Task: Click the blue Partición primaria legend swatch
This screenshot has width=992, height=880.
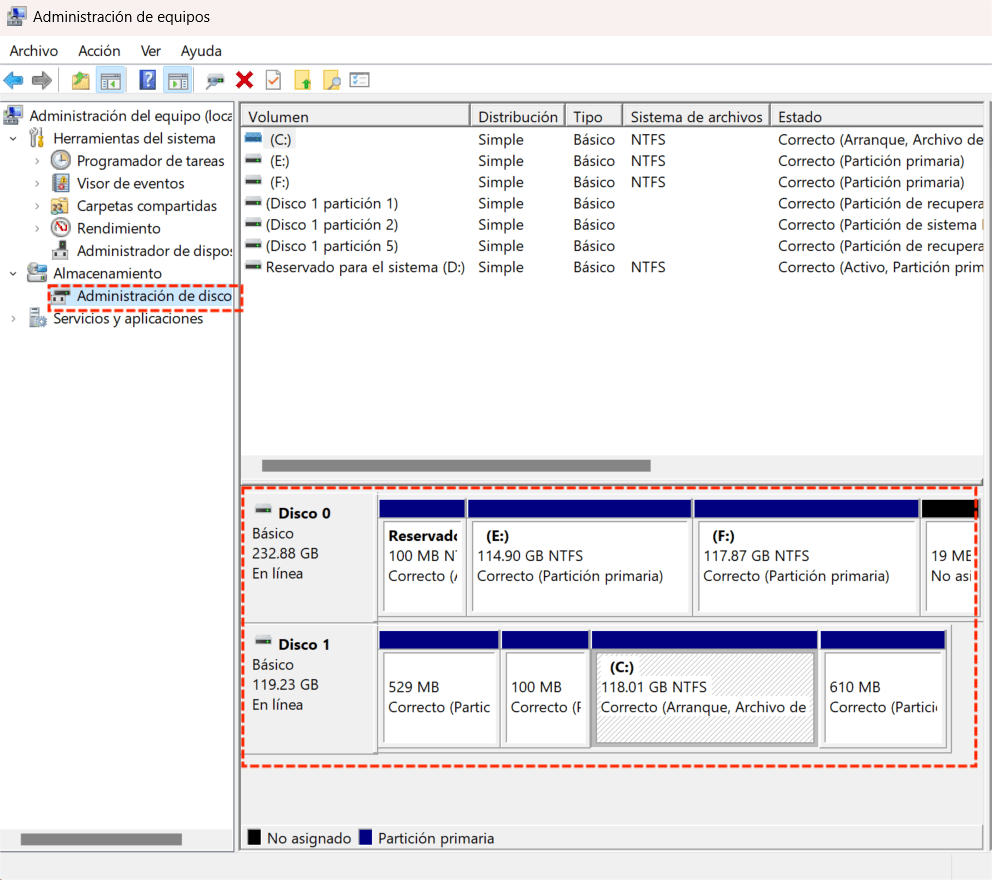Action: click(x=365, y=838)
